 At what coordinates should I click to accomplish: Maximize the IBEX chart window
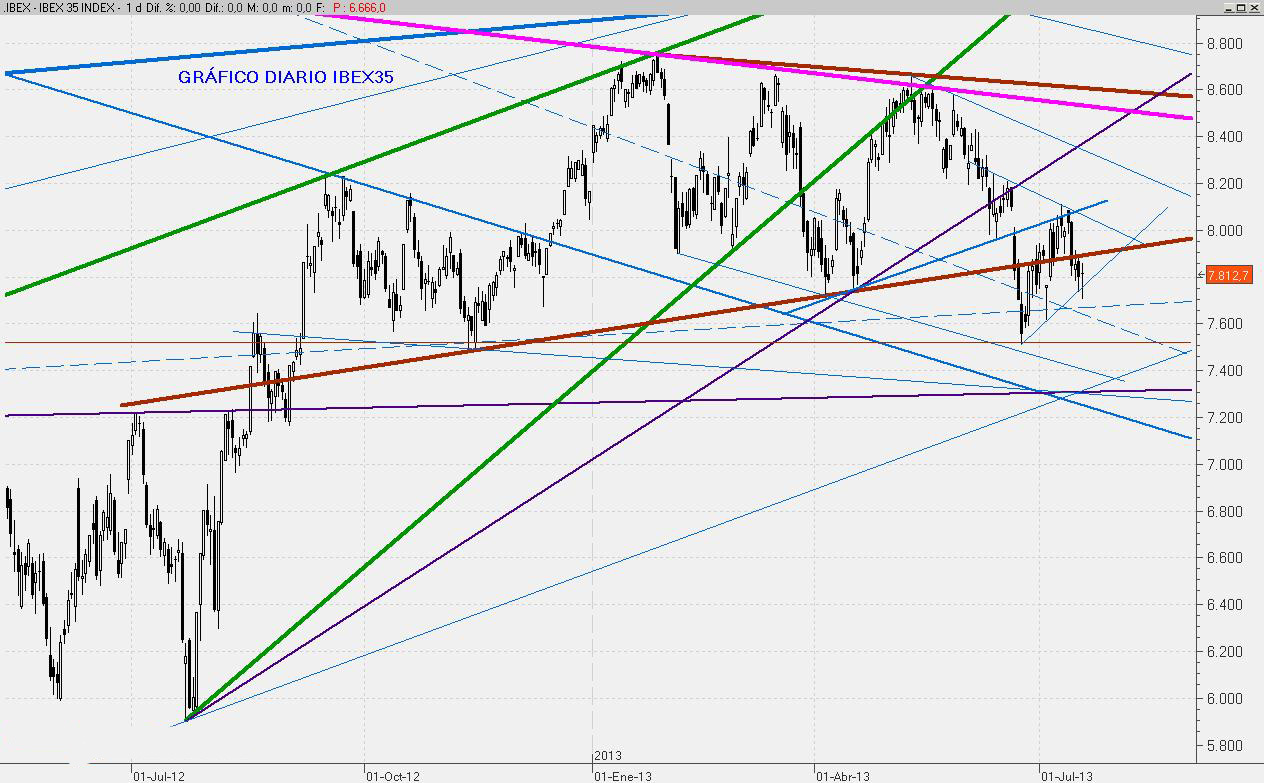[x=1242, y=7]
